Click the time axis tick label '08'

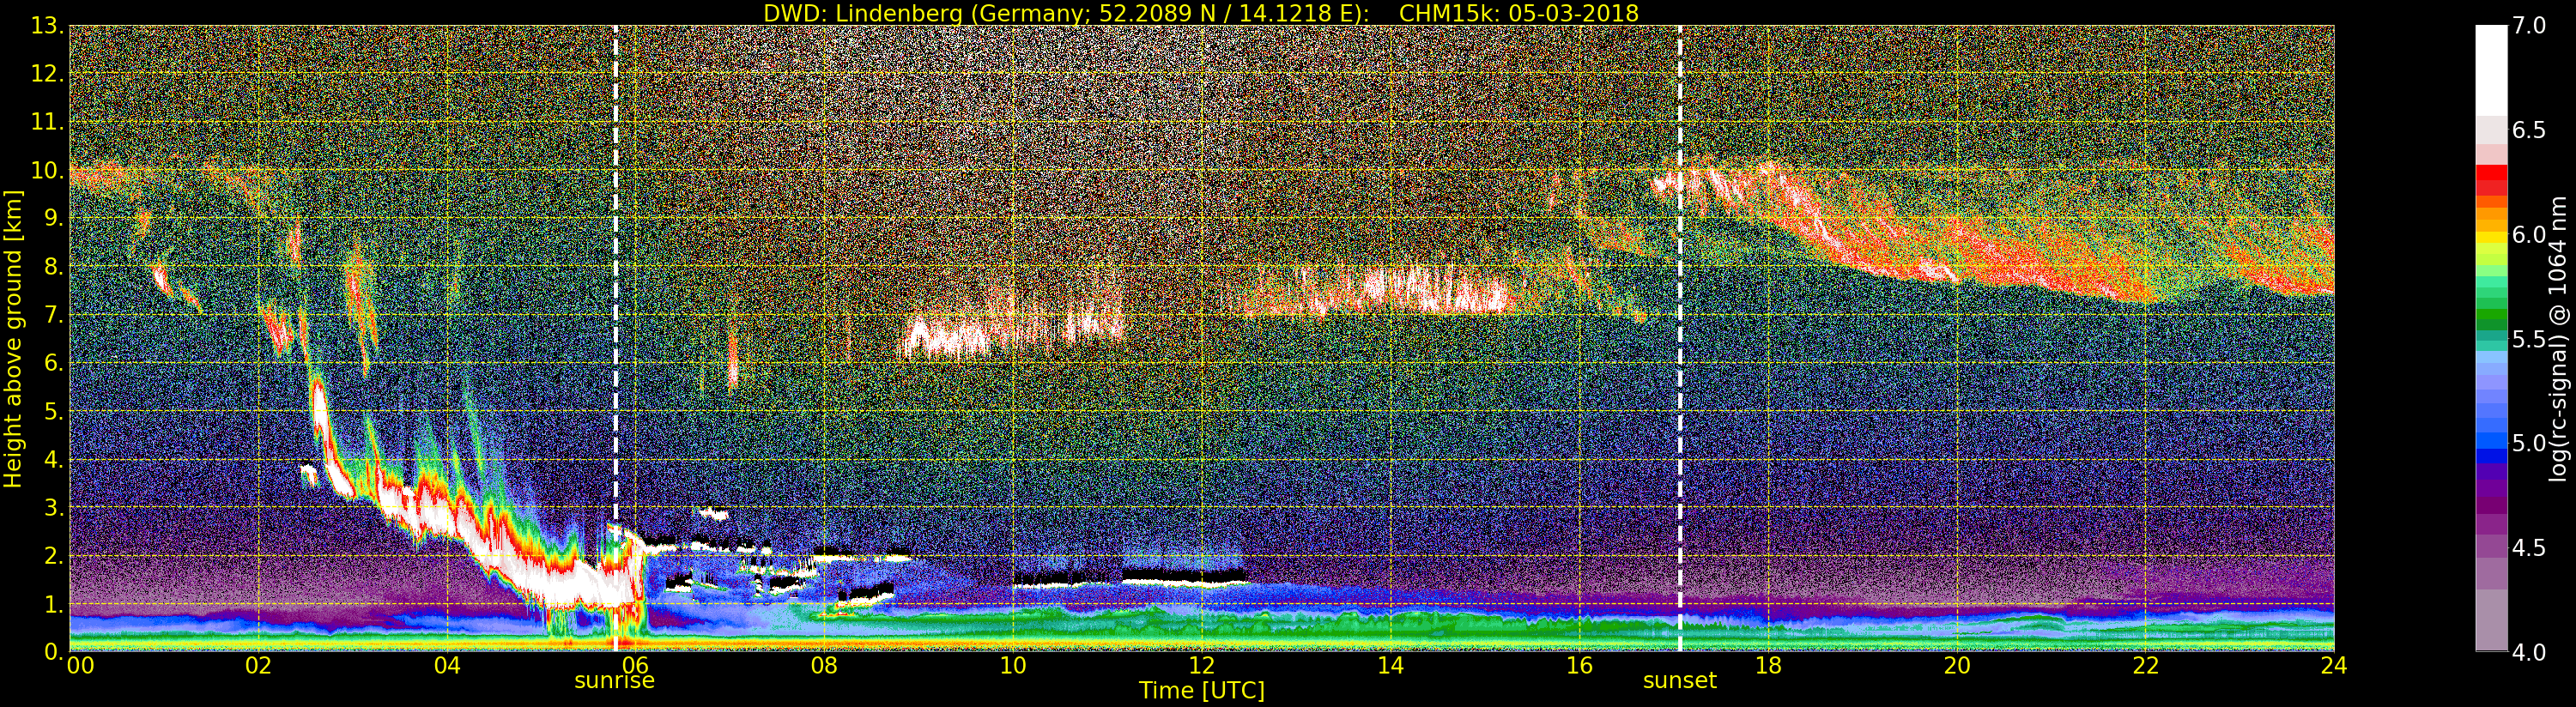(824, 665)
